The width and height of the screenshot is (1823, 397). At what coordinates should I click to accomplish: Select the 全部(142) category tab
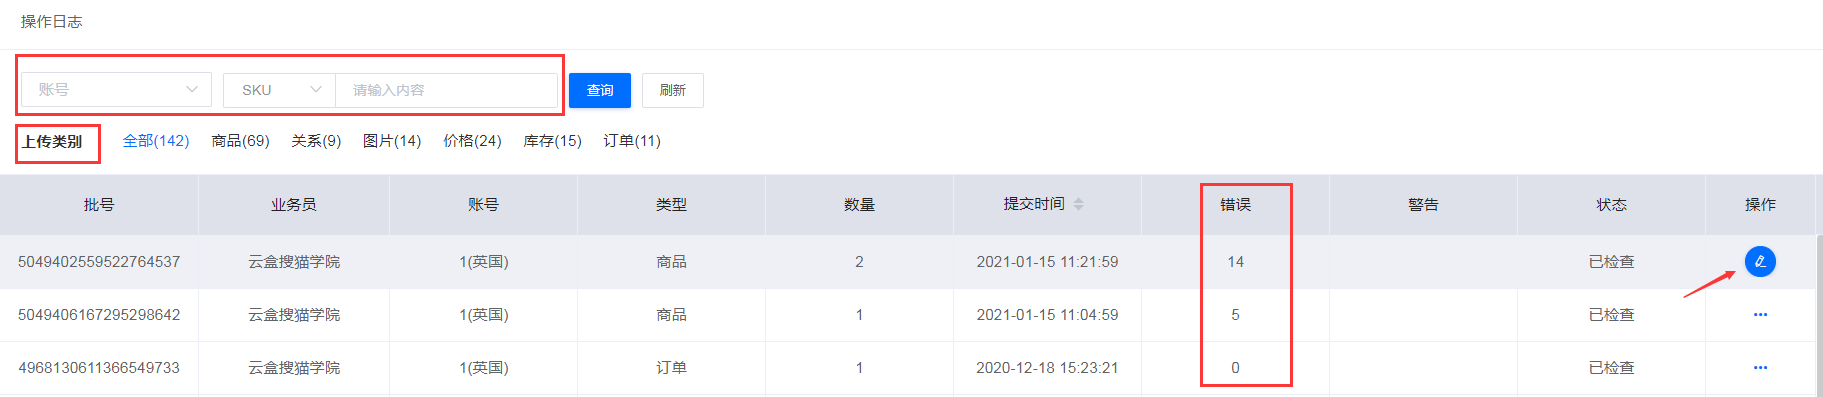point(156,141)
